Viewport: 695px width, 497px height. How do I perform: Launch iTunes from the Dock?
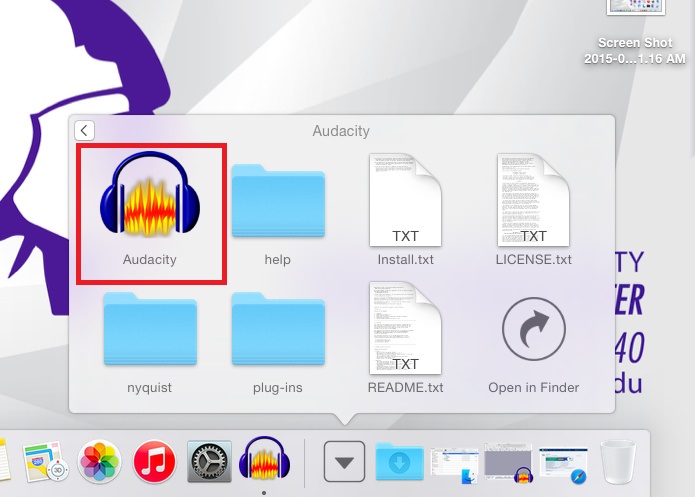tap(154, 461)
